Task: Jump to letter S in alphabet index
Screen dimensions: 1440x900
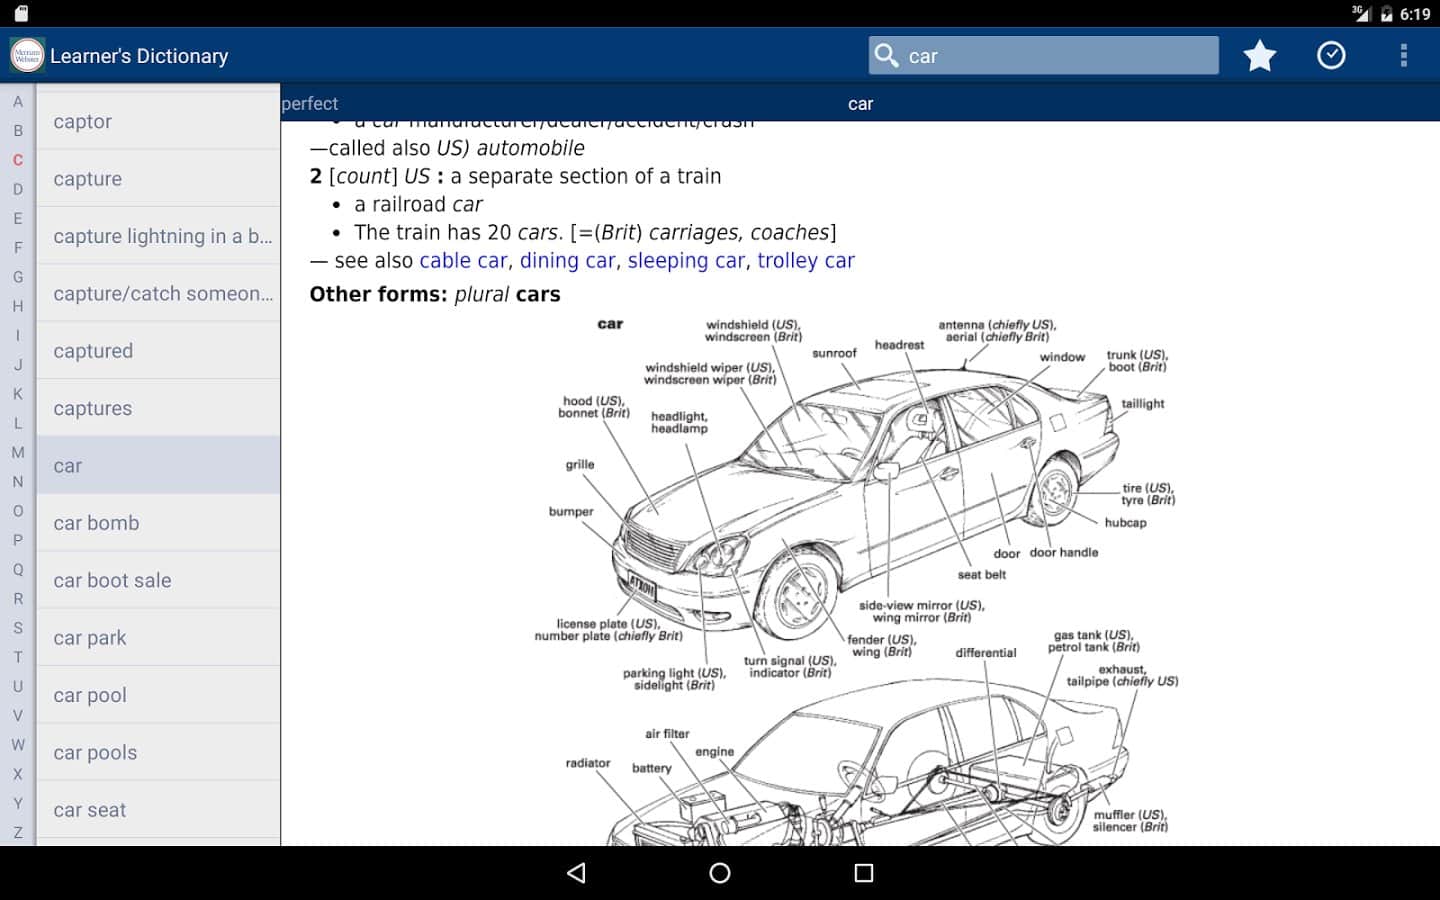Action: (18, 628)
